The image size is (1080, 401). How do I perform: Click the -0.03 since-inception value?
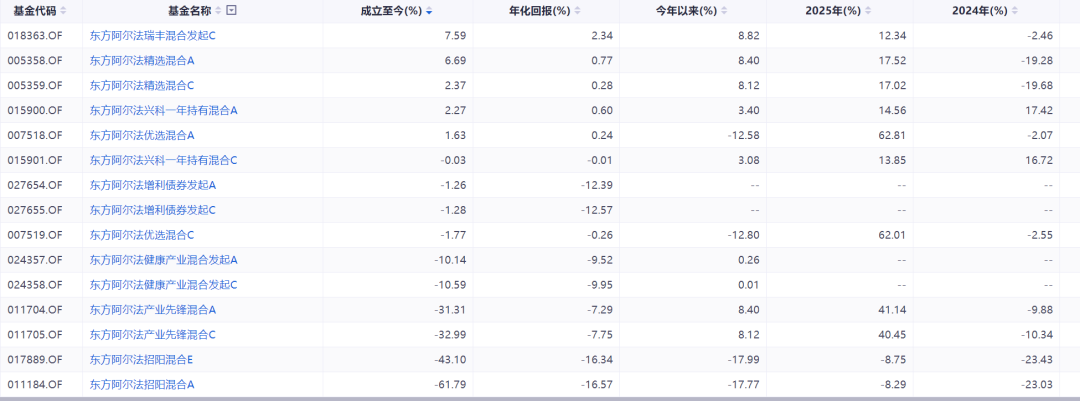point(453,161)
